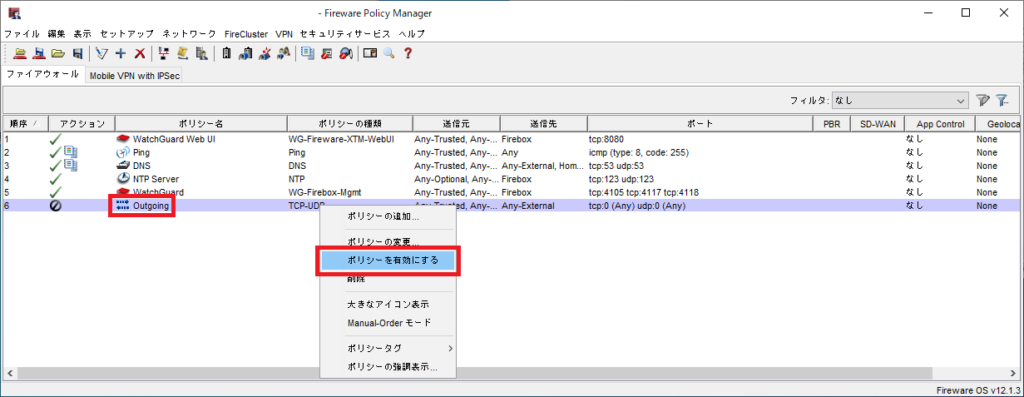Click the blue plus add policy icon
1024x397 pixels.
coord(120,54)
